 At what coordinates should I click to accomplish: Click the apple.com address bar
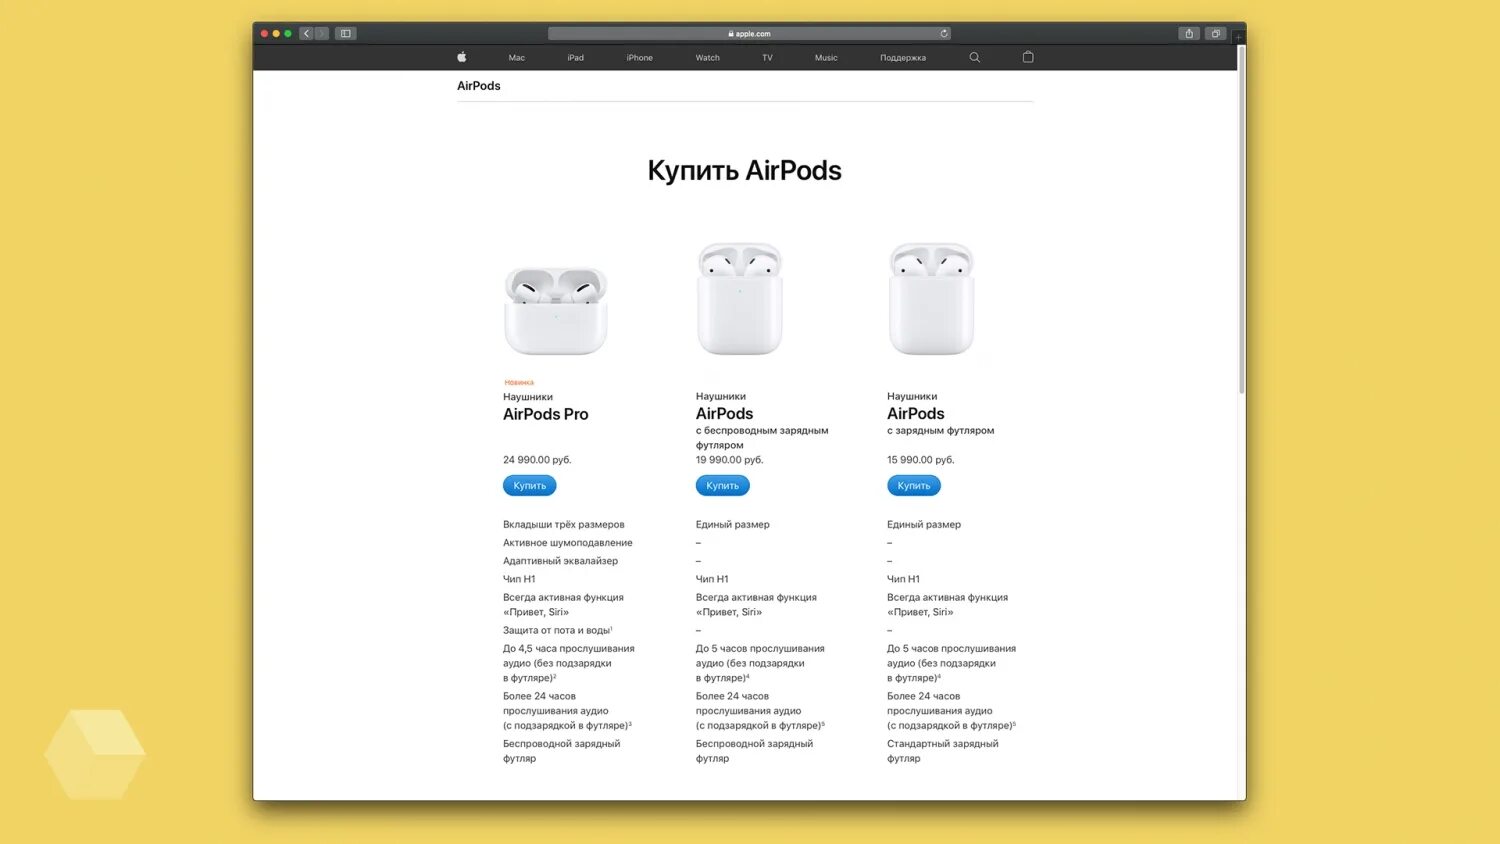(x=749, y=33)
